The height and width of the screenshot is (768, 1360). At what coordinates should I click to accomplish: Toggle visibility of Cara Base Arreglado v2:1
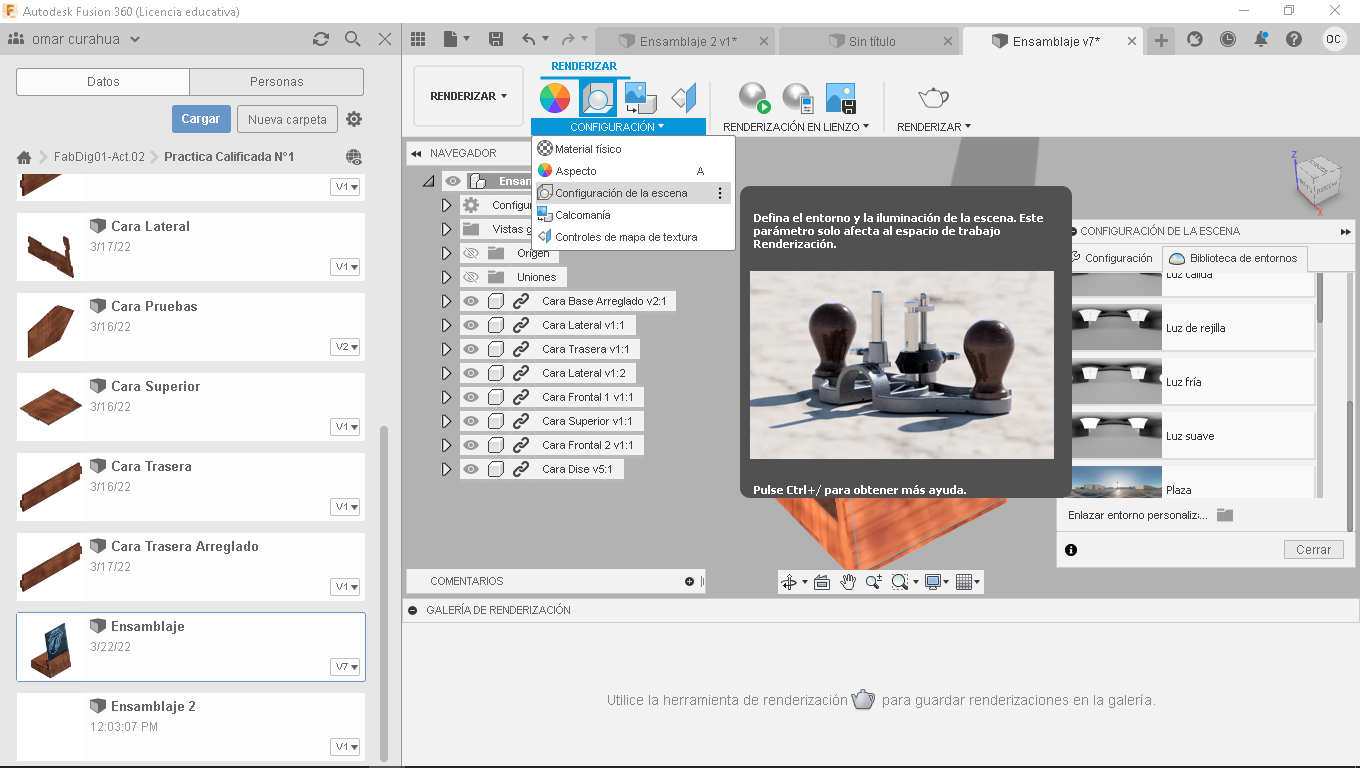click(x=471, y=301)
